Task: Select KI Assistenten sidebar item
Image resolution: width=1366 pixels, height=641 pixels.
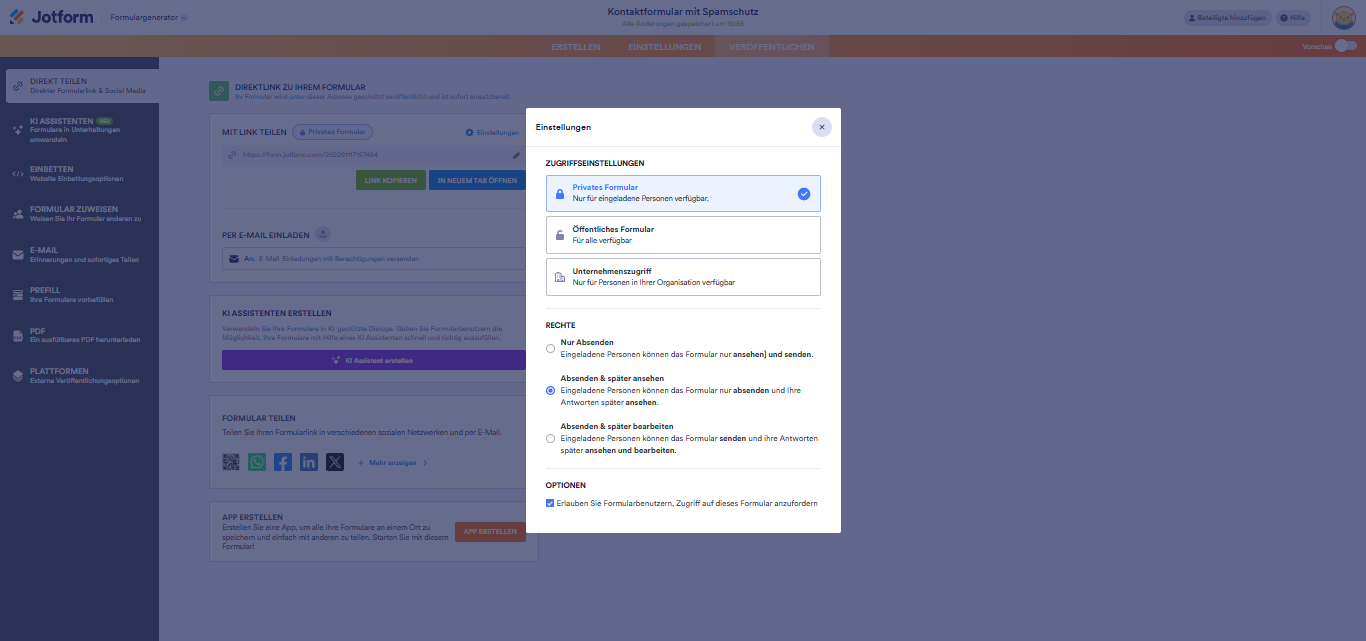Action: click(79, 130)
